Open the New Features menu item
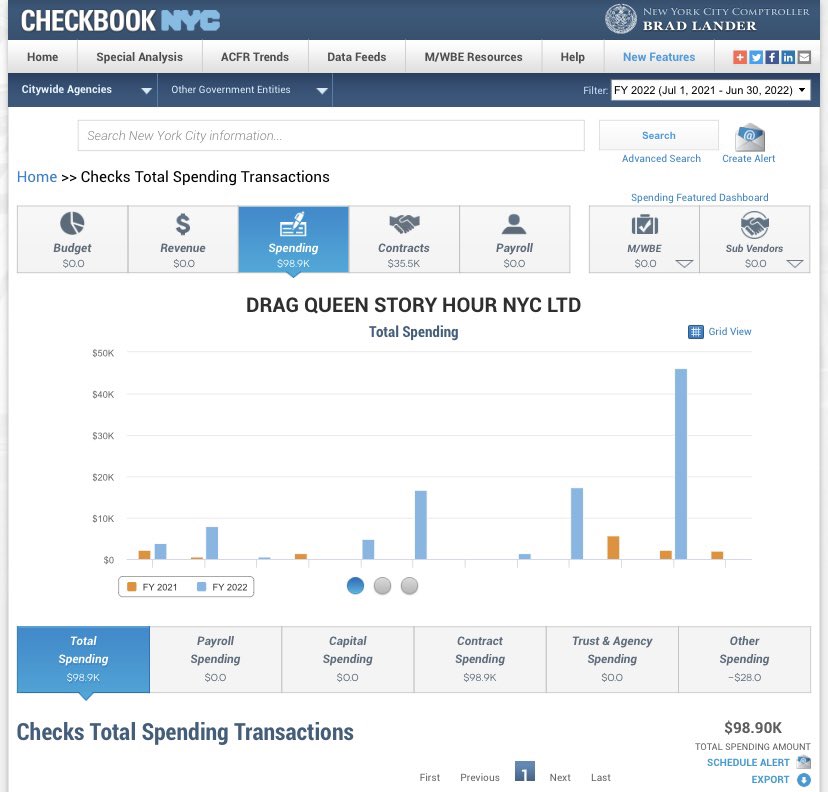The height and width of the screenshot is (792, 828). click(659, 57)
